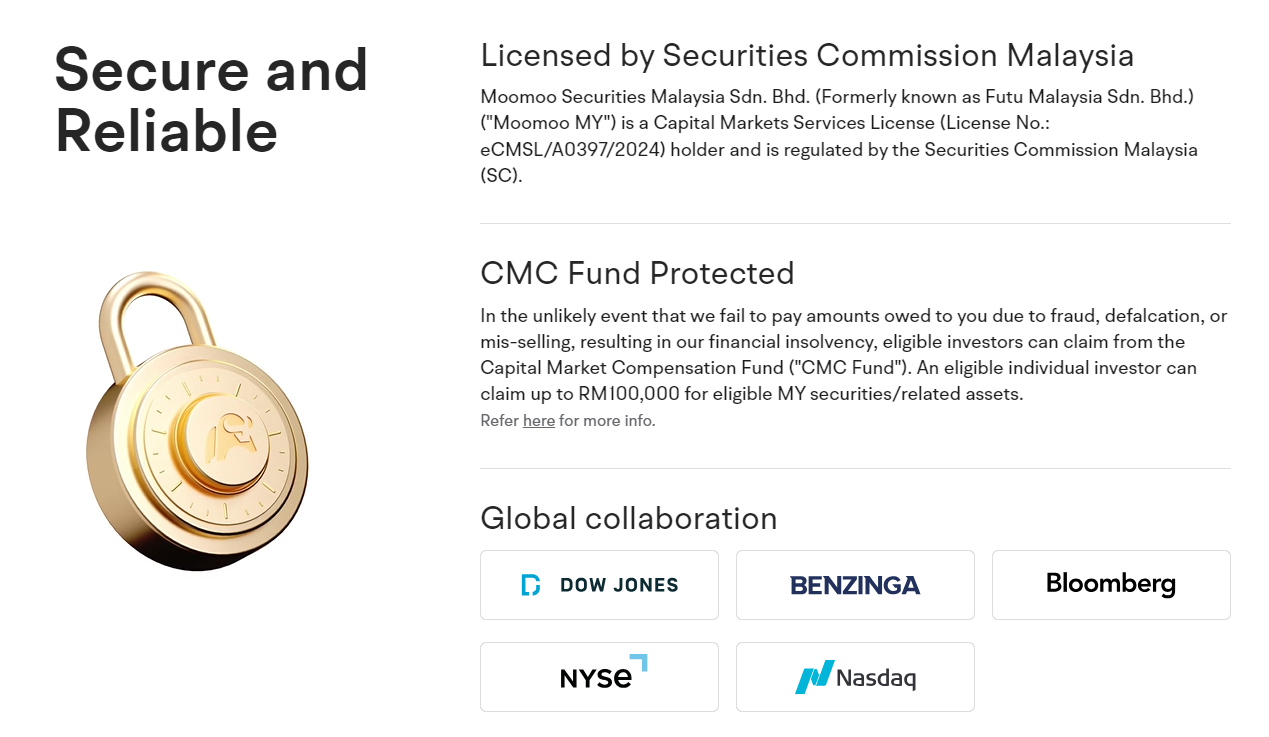Screen dimensions: 1269x737
Task: Click the golden padlock illustration
Action: point(196,421)
